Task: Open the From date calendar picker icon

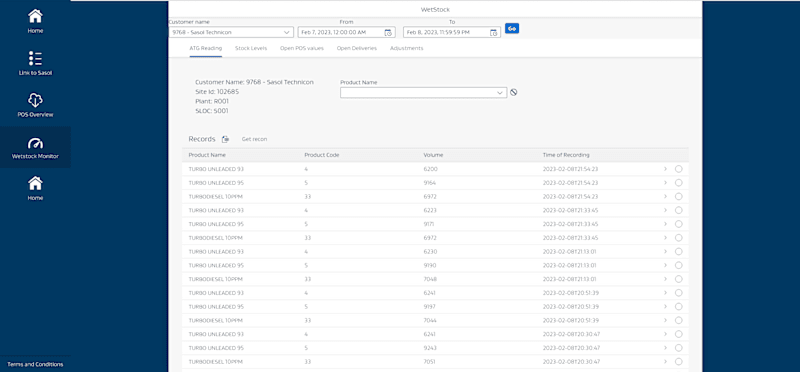Action: [388, 33]
